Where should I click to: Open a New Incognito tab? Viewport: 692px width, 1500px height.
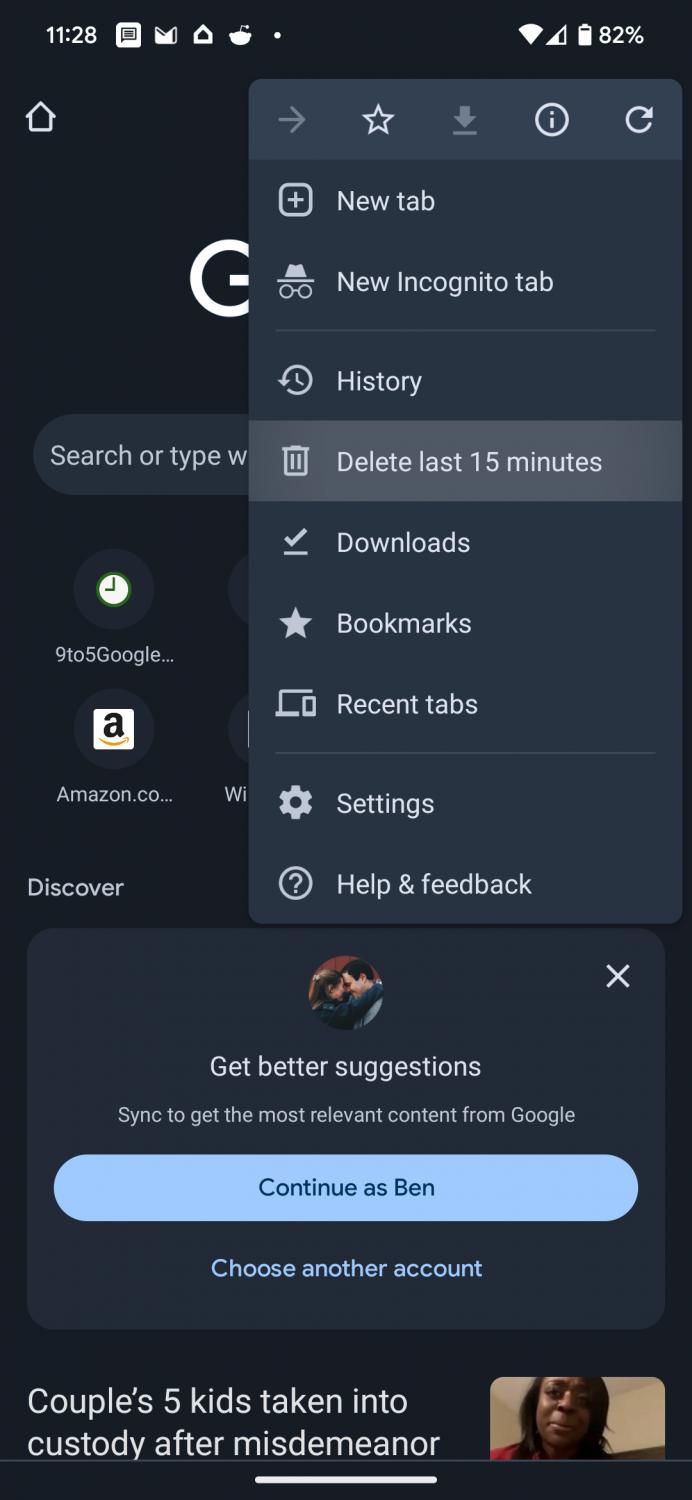[444, 282]
